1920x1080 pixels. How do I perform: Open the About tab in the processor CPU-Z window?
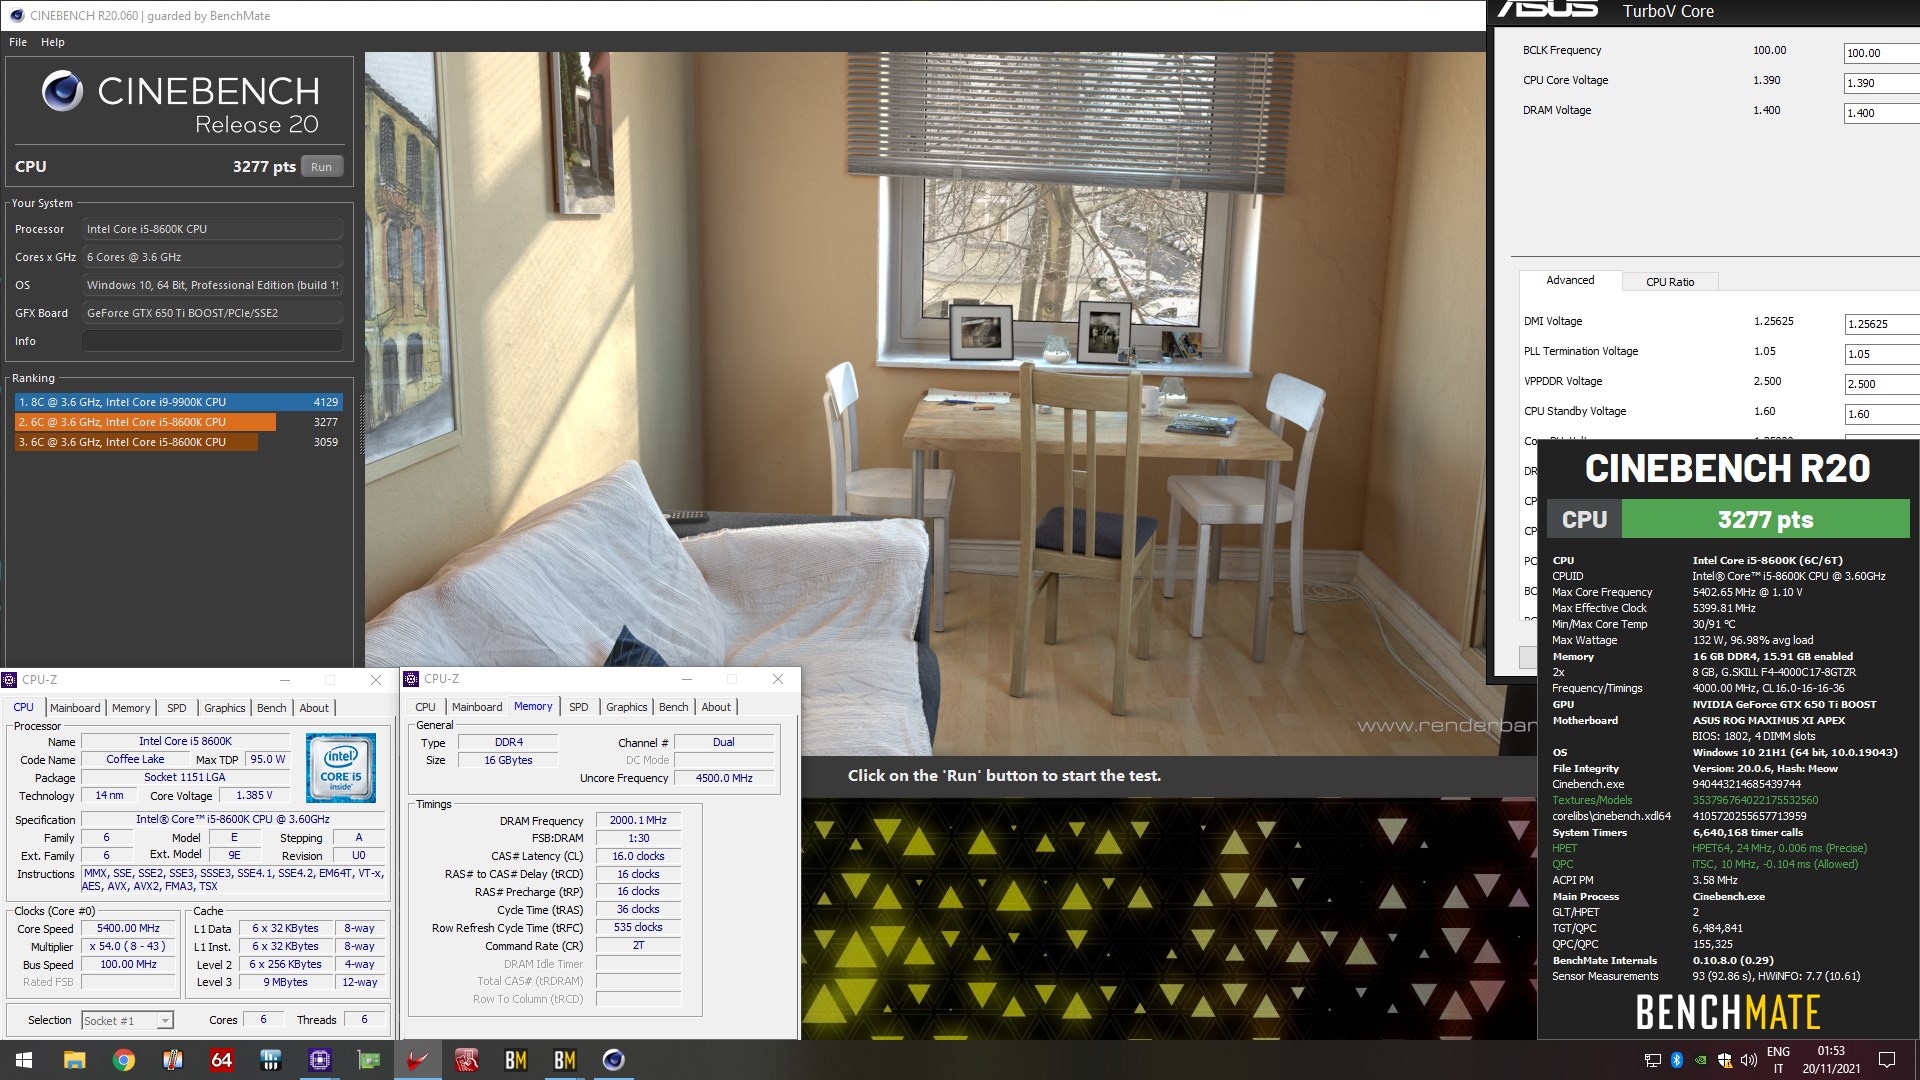[x=314, y=708]
